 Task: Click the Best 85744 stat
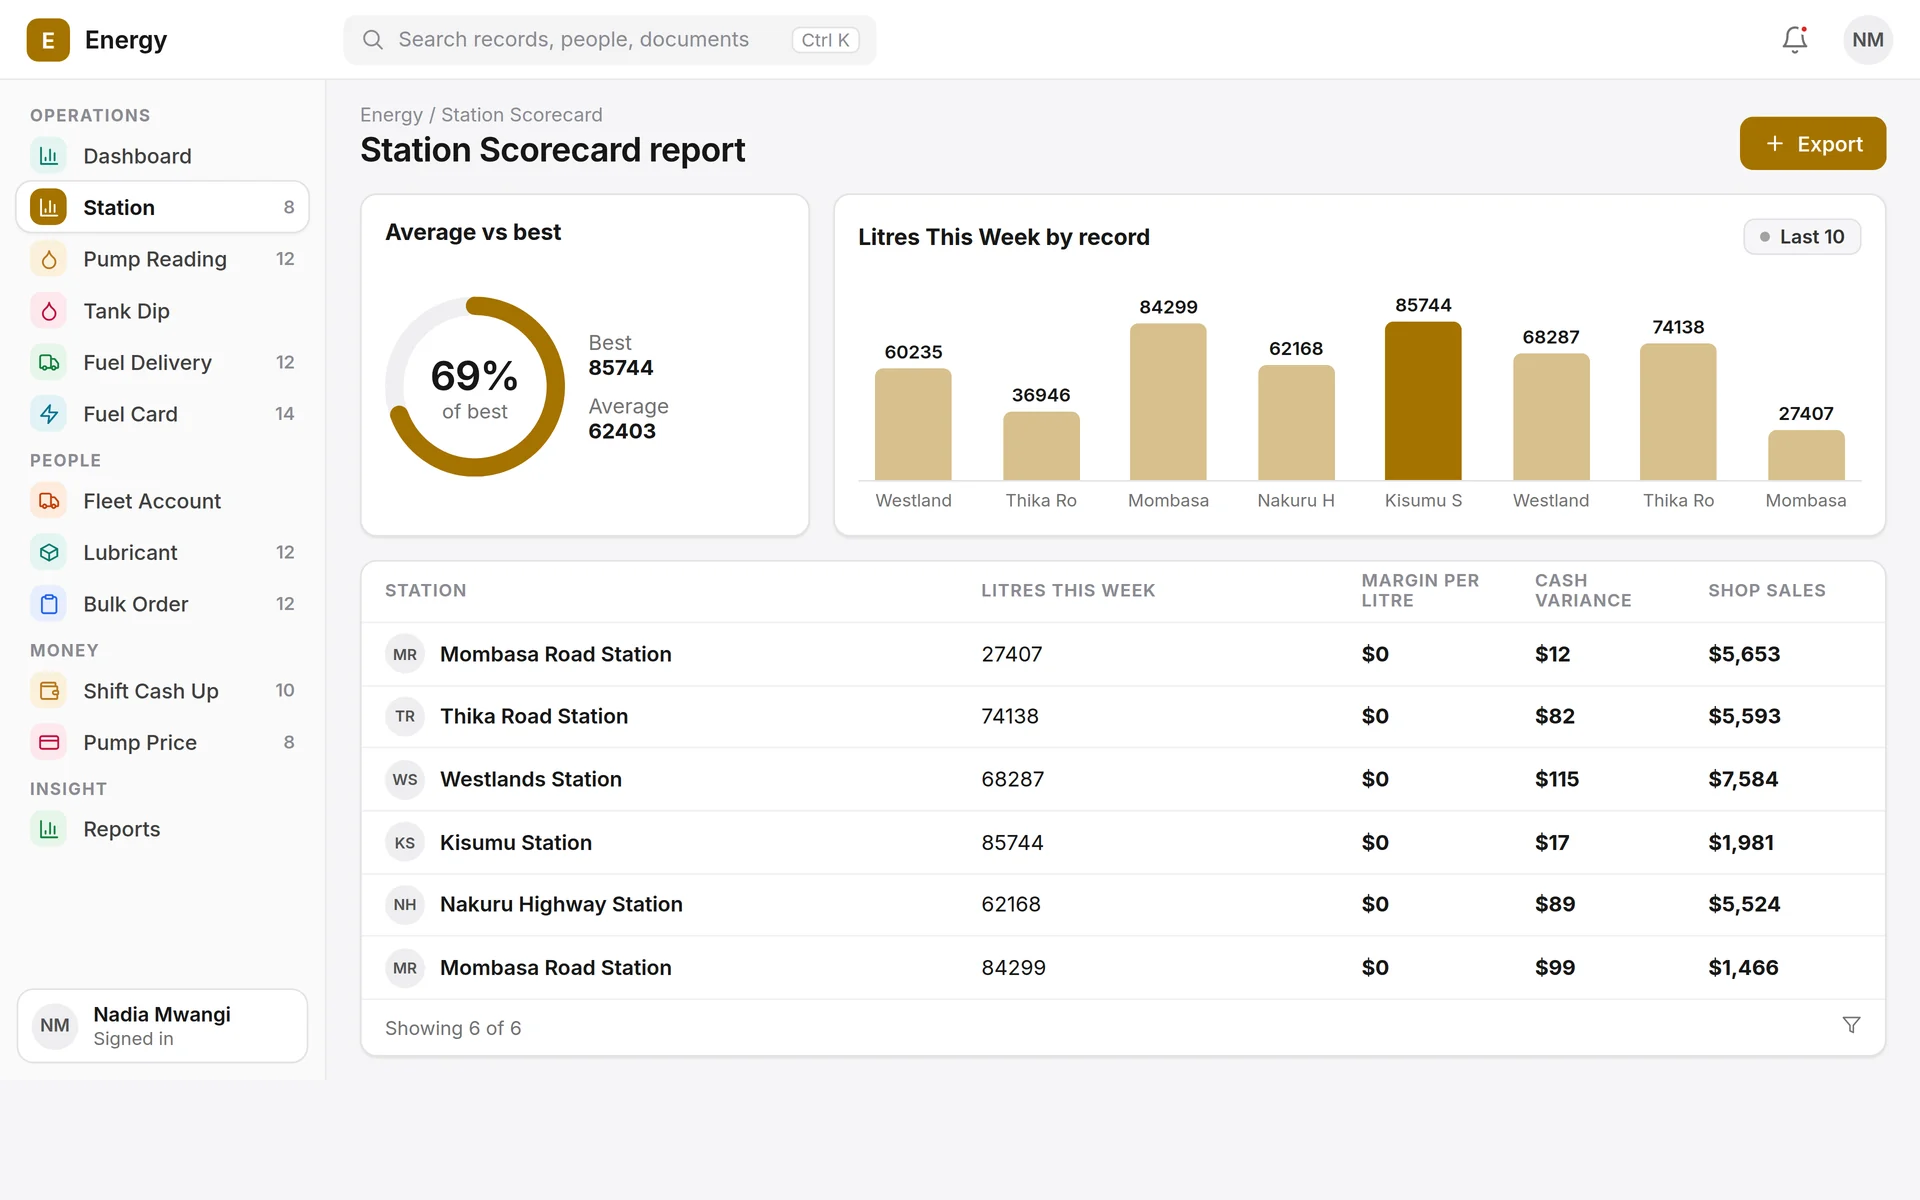point(621,356)
